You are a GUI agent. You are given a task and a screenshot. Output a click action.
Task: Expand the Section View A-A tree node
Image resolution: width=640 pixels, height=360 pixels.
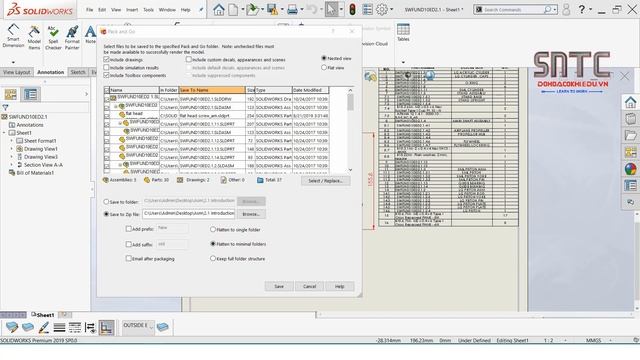point(12,165)
